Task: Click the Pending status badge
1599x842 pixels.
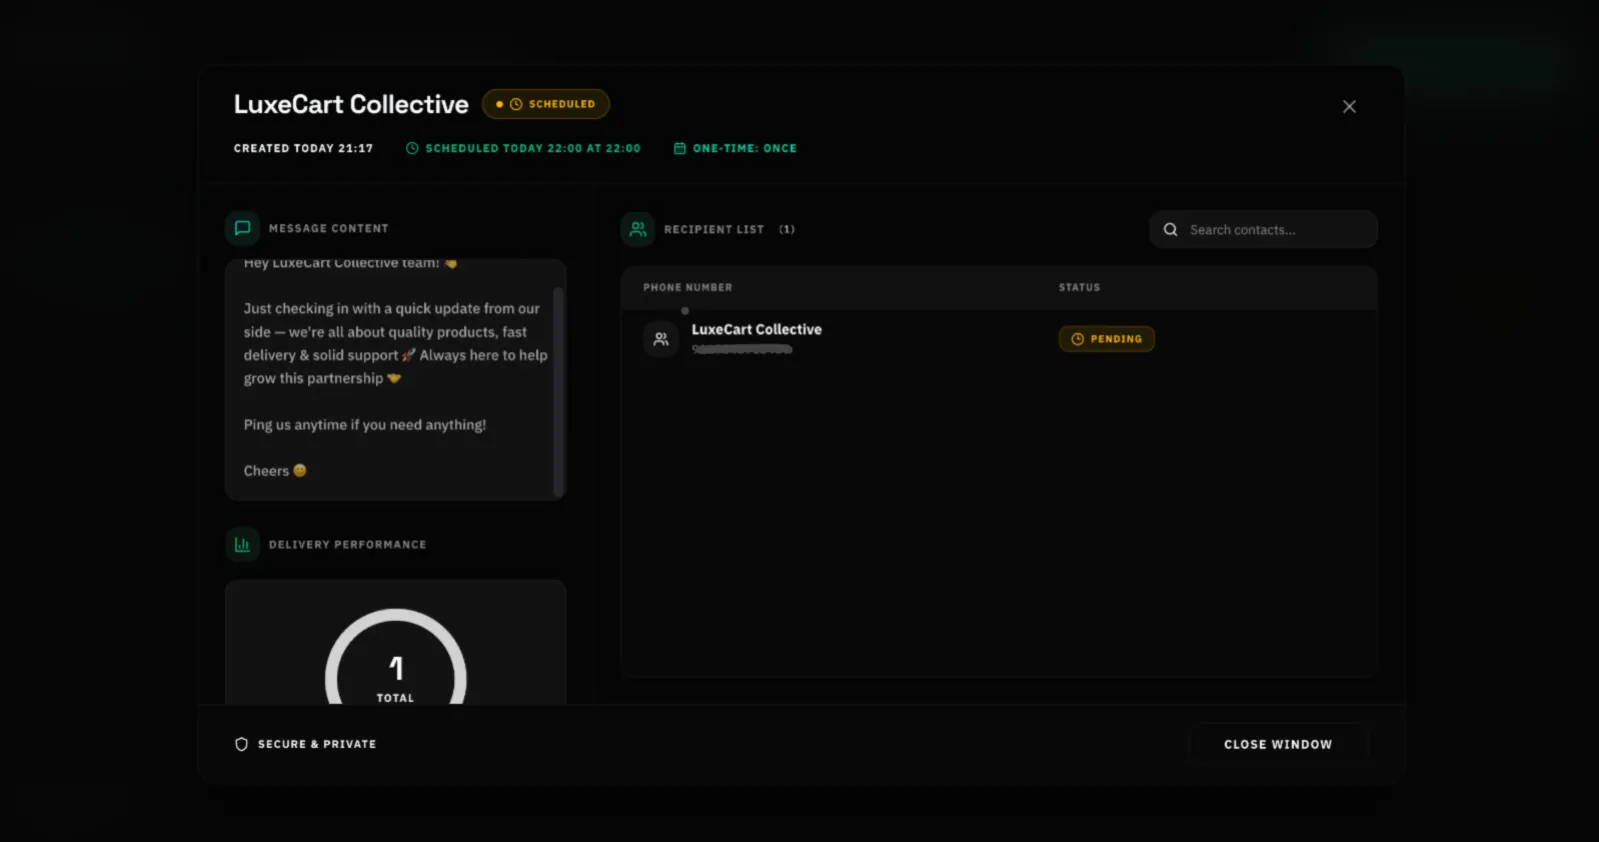Action: point(1107,339)
